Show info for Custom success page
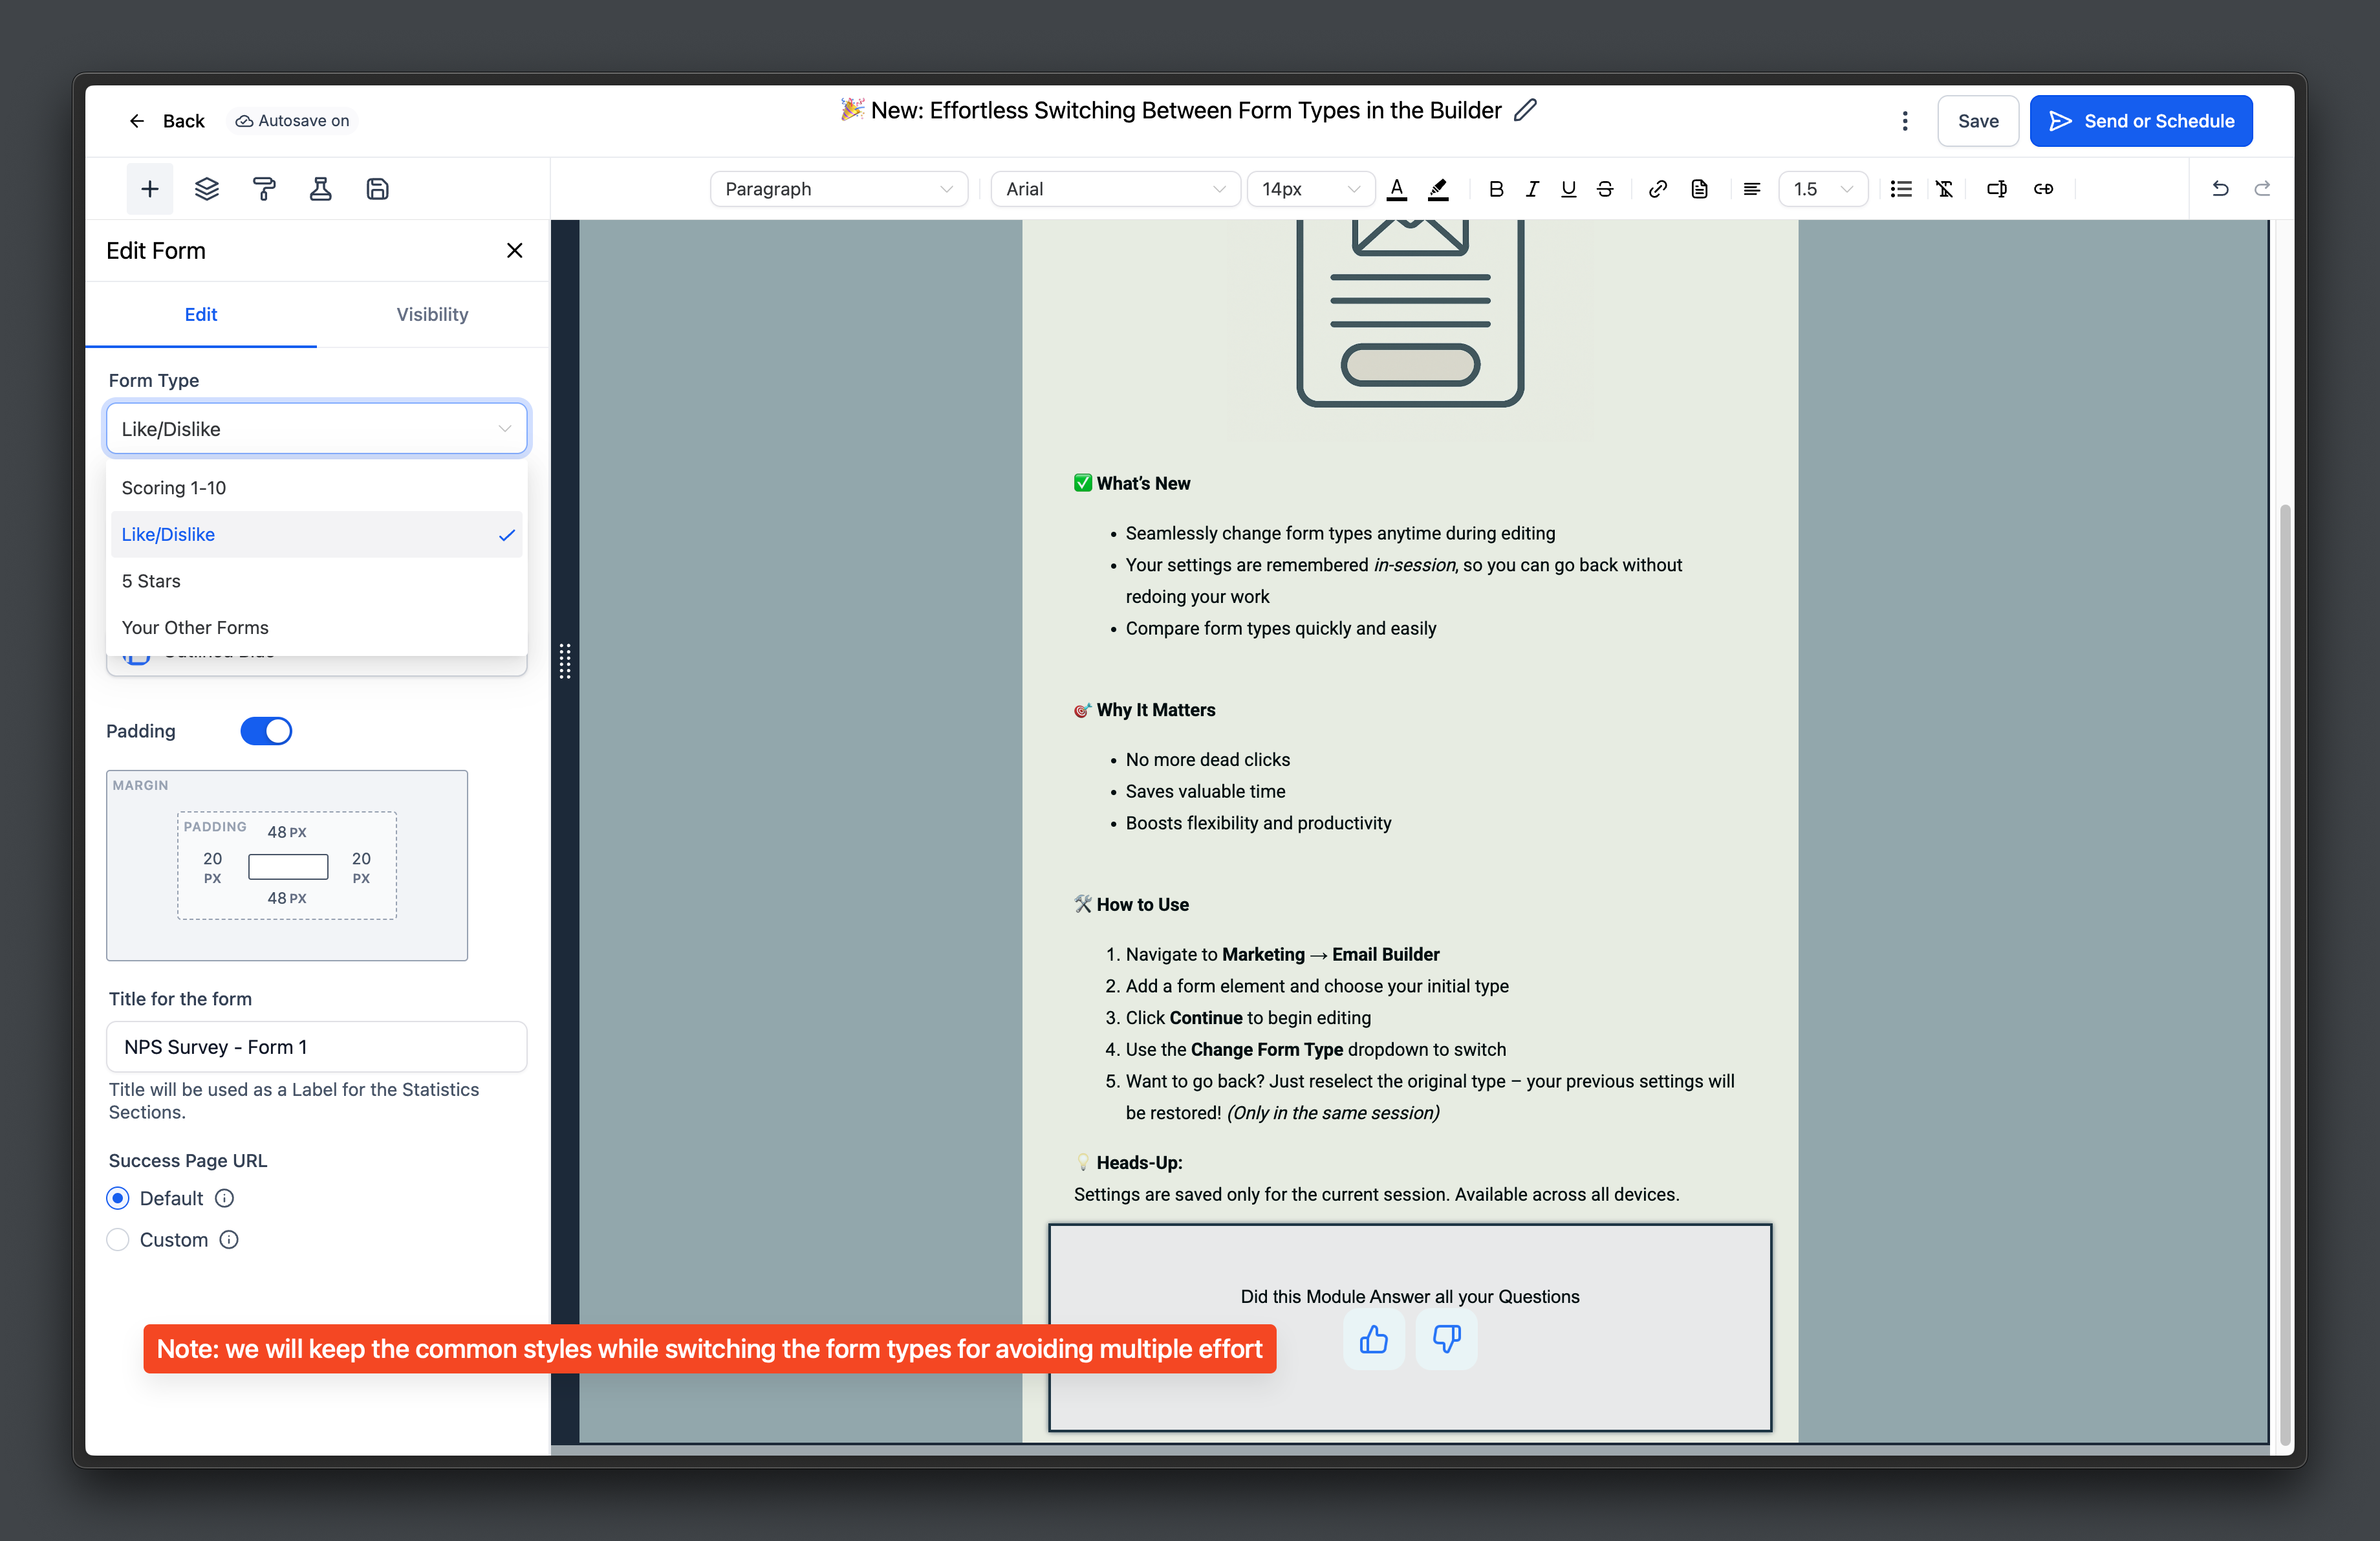The height and width of the screenshot is (1541, 2380). pos(229,1240)
